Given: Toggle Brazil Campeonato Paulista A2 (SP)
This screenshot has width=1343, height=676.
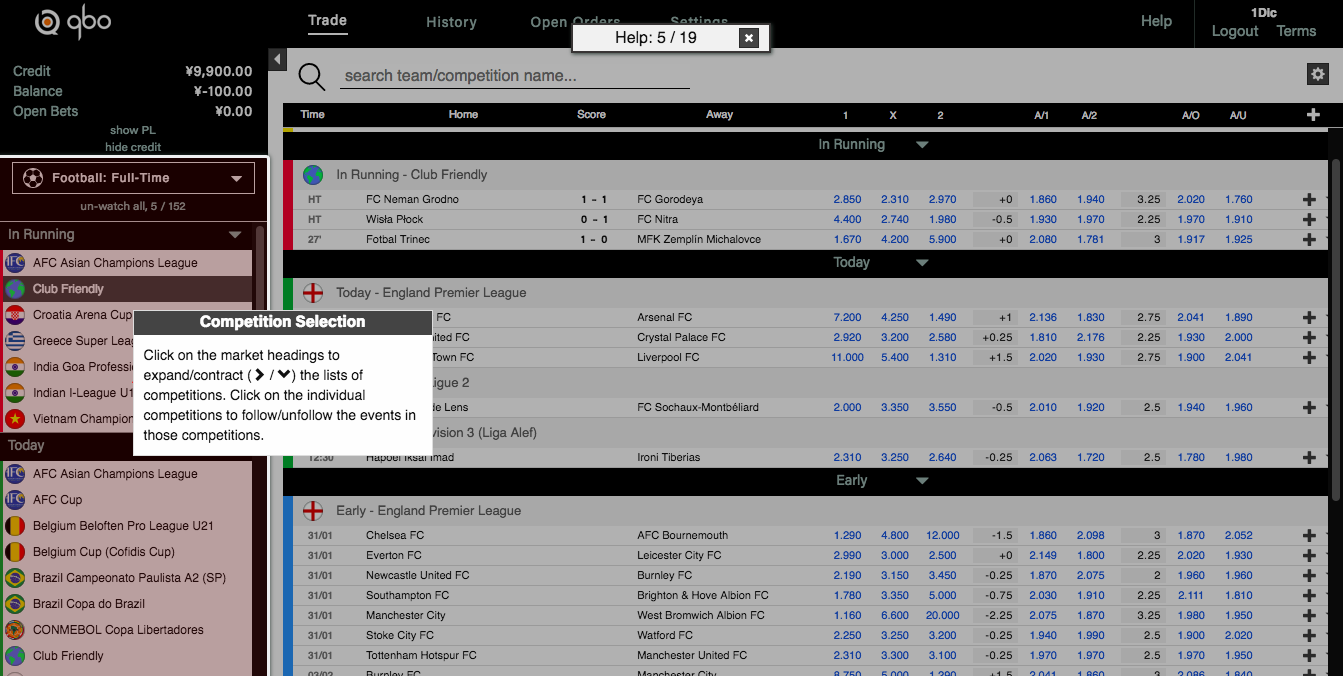Looking at the screenshot, I should (127, 578).
